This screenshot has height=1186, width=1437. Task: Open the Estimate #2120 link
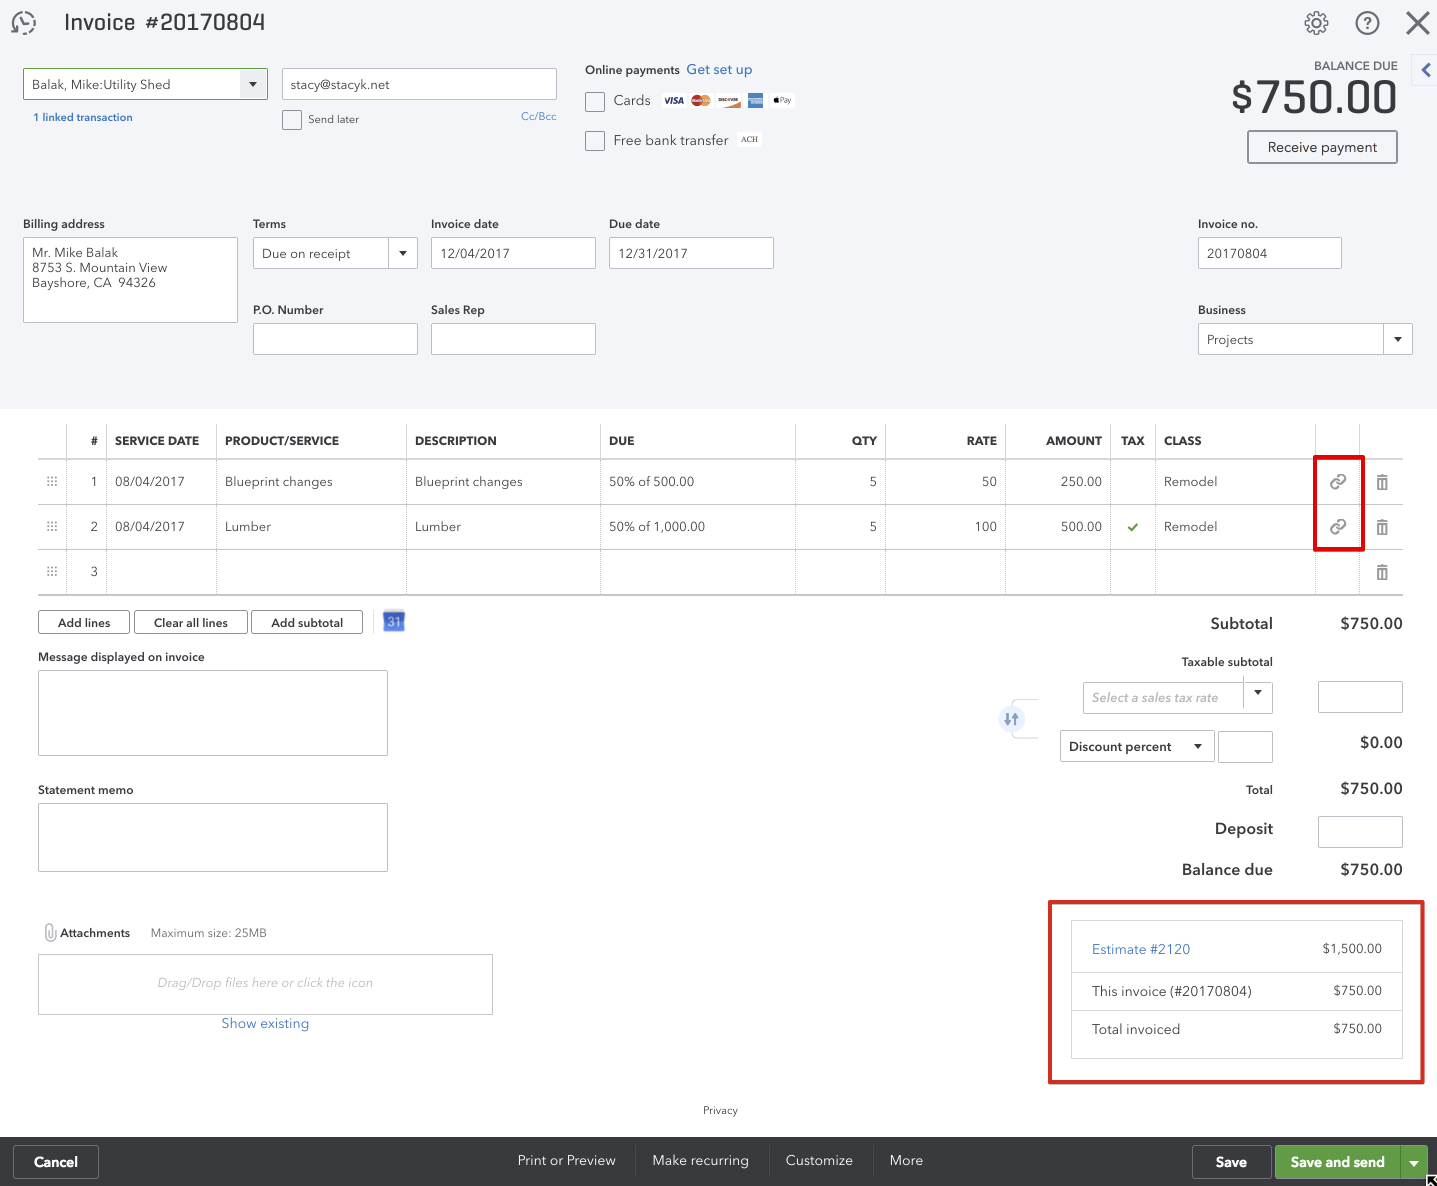1140,949
